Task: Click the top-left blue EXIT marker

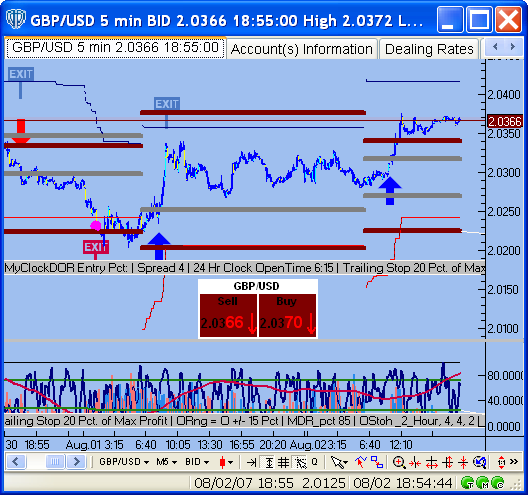Action: click(21, 74)
